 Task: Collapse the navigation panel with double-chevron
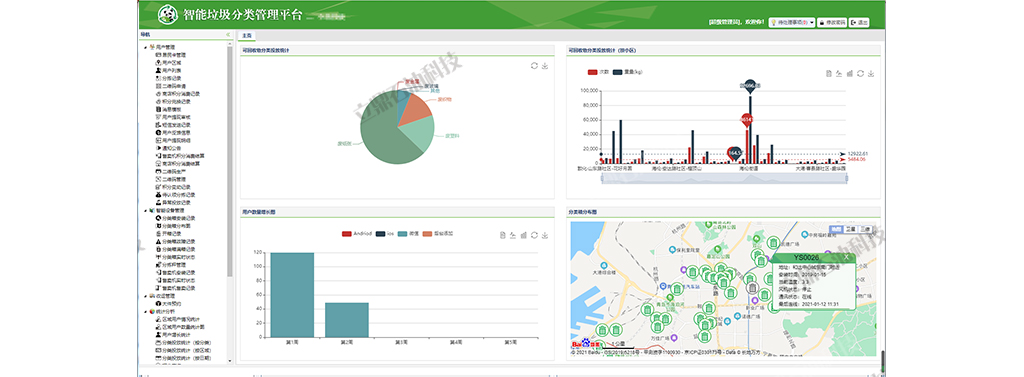228,34
